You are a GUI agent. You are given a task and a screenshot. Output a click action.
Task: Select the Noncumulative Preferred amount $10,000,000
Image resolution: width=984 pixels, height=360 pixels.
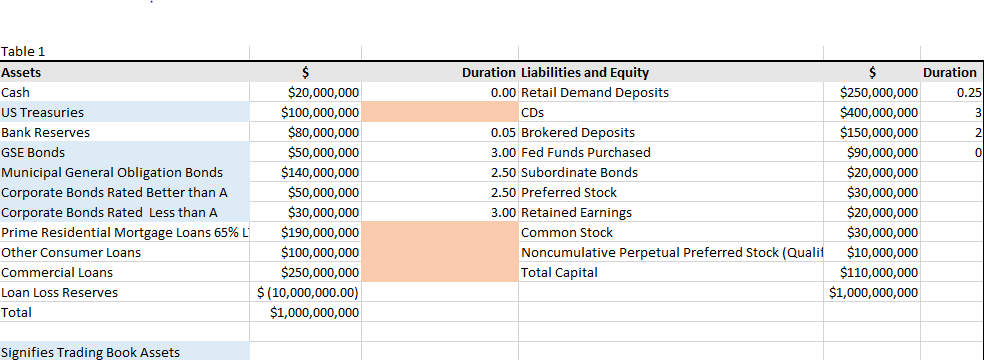point(872,253)
